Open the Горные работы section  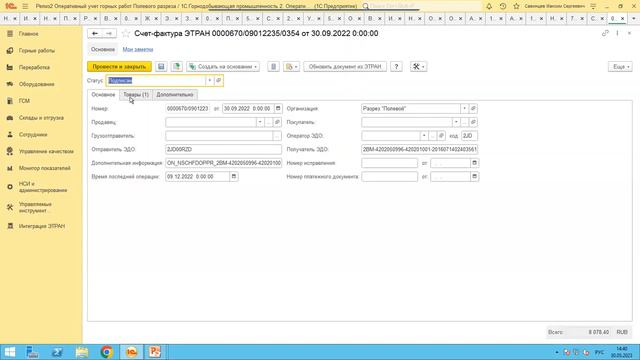(x=36, y=51)
